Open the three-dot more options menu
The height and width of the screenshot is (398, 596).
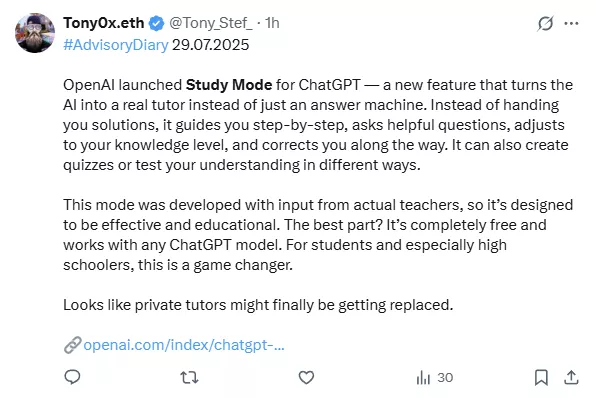pyautogui.click(x=571, y=24)
